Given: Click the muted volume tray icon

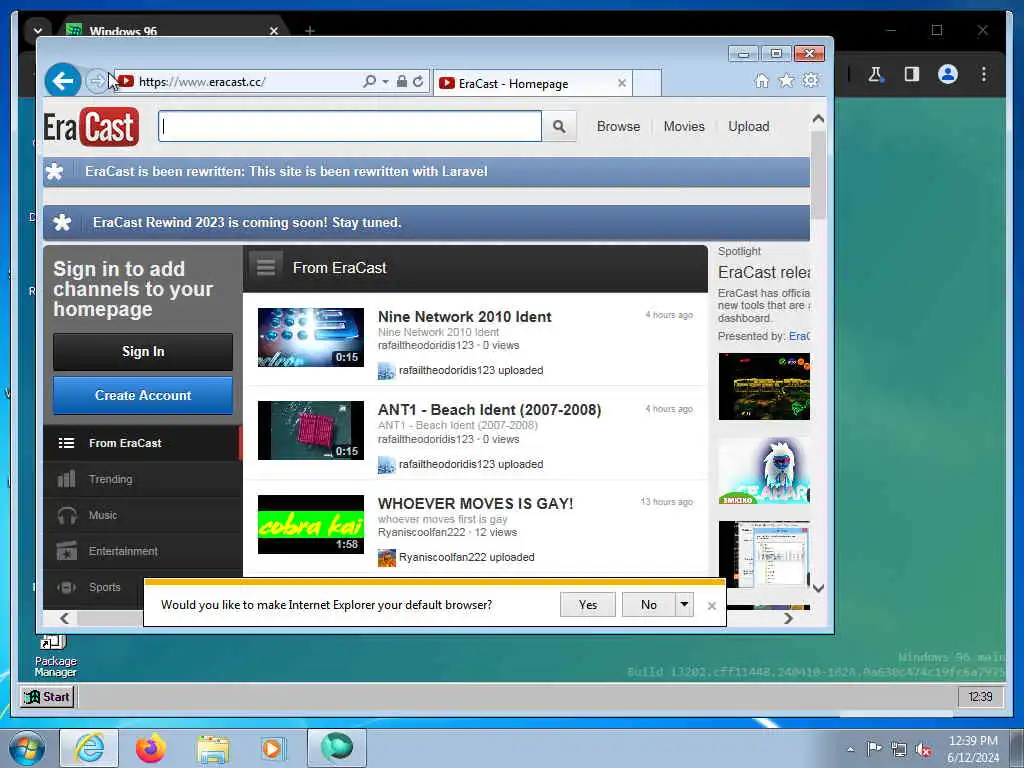Looking at the screenshot, I should point(923,750).
